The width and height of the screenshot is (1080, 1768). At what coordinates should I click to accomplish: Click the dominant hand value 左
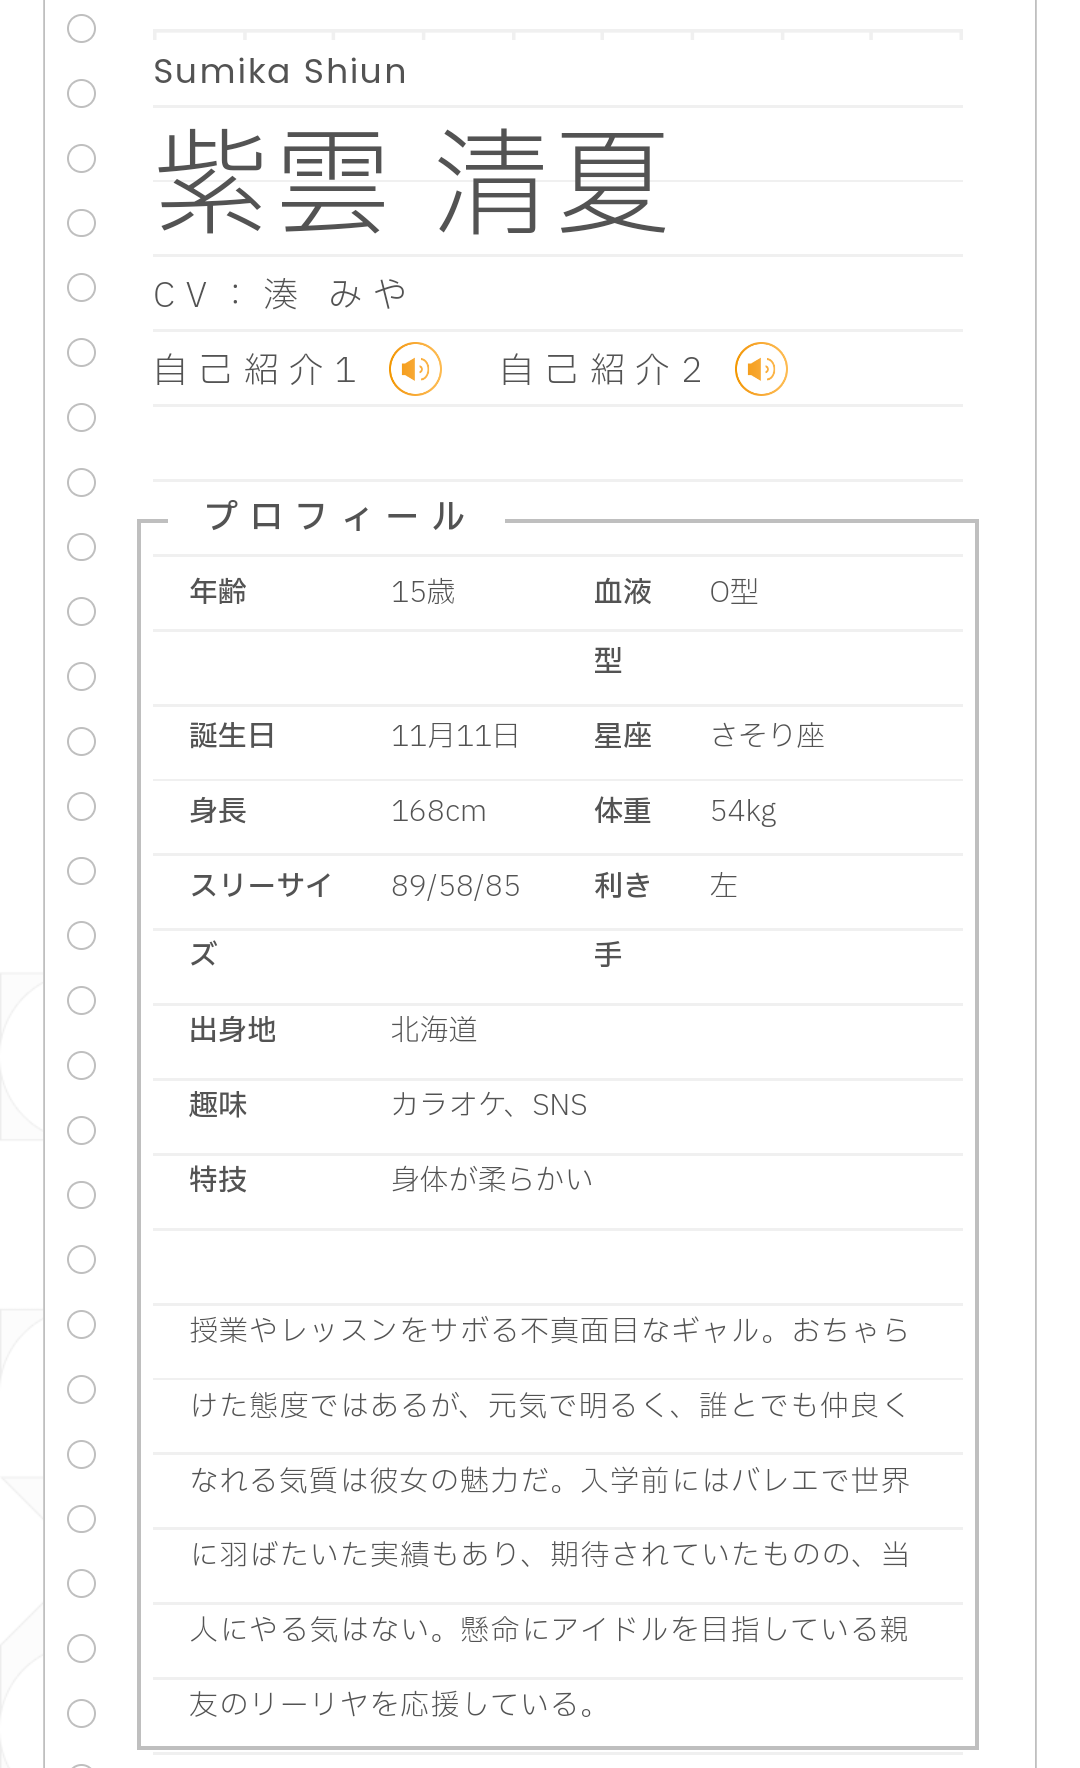[x=724, y=886]
